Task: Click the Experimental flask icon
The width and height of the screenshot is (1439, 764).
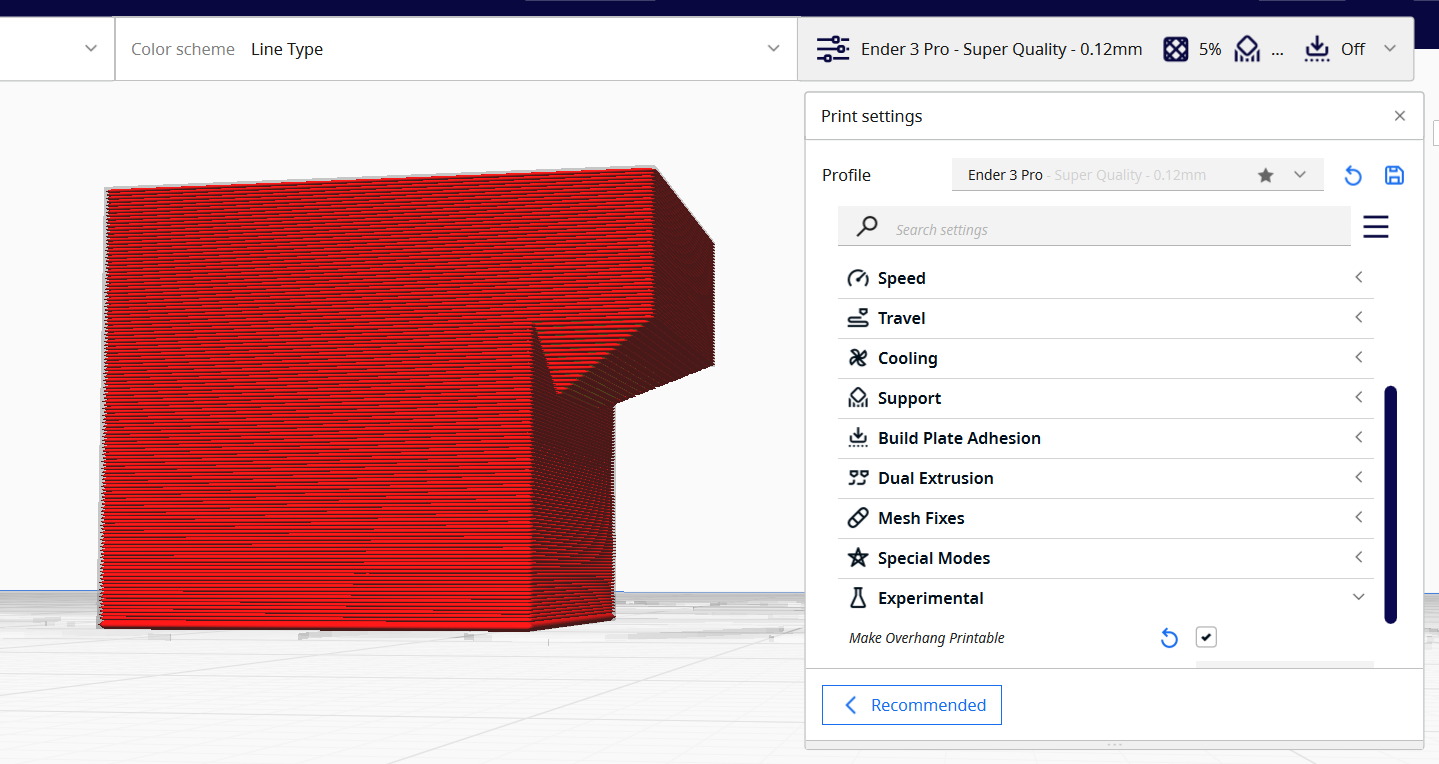Action: tap(857, 598)
